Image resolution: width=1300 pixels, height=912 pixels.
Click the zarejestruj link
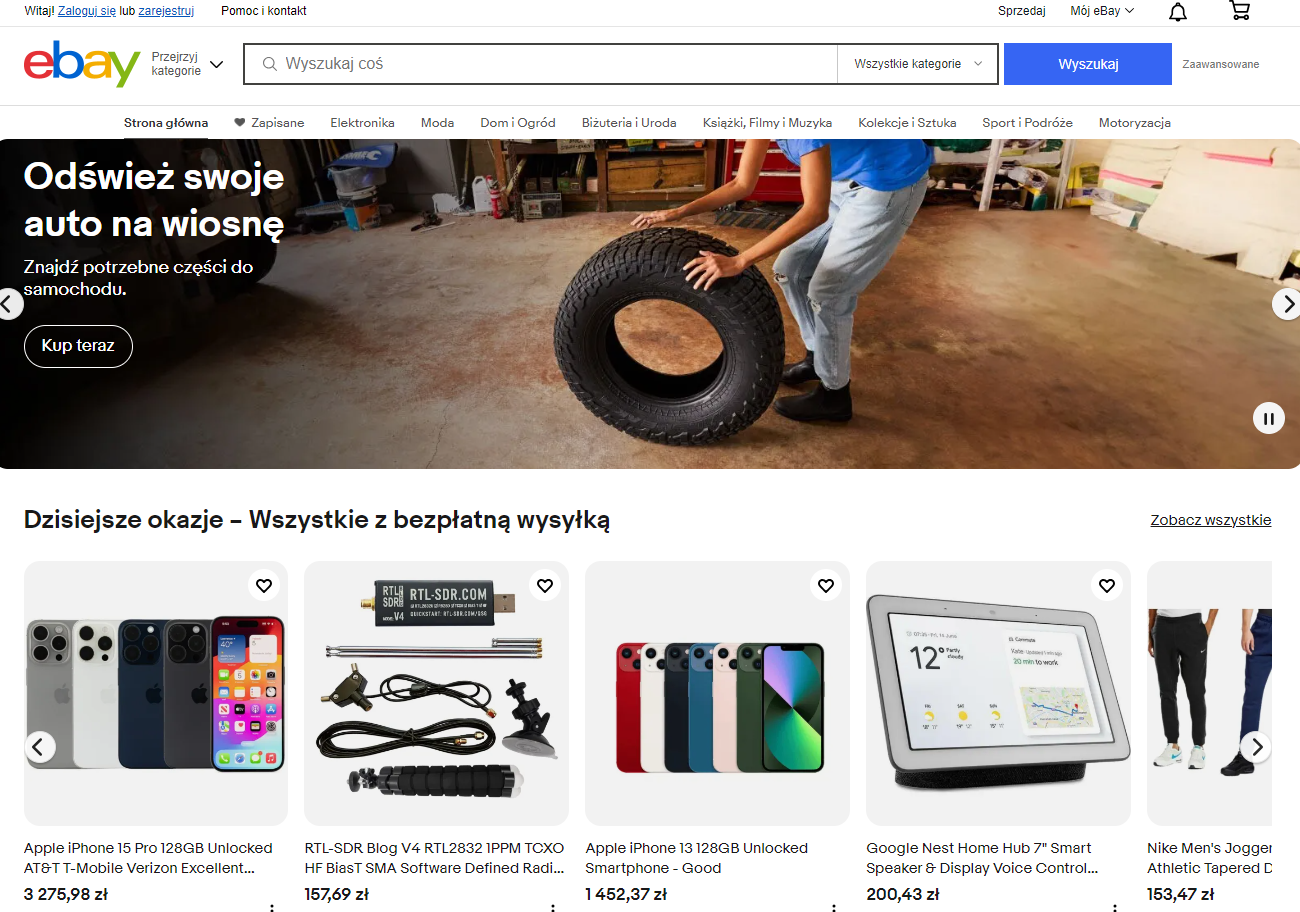[x=166, y=11]
